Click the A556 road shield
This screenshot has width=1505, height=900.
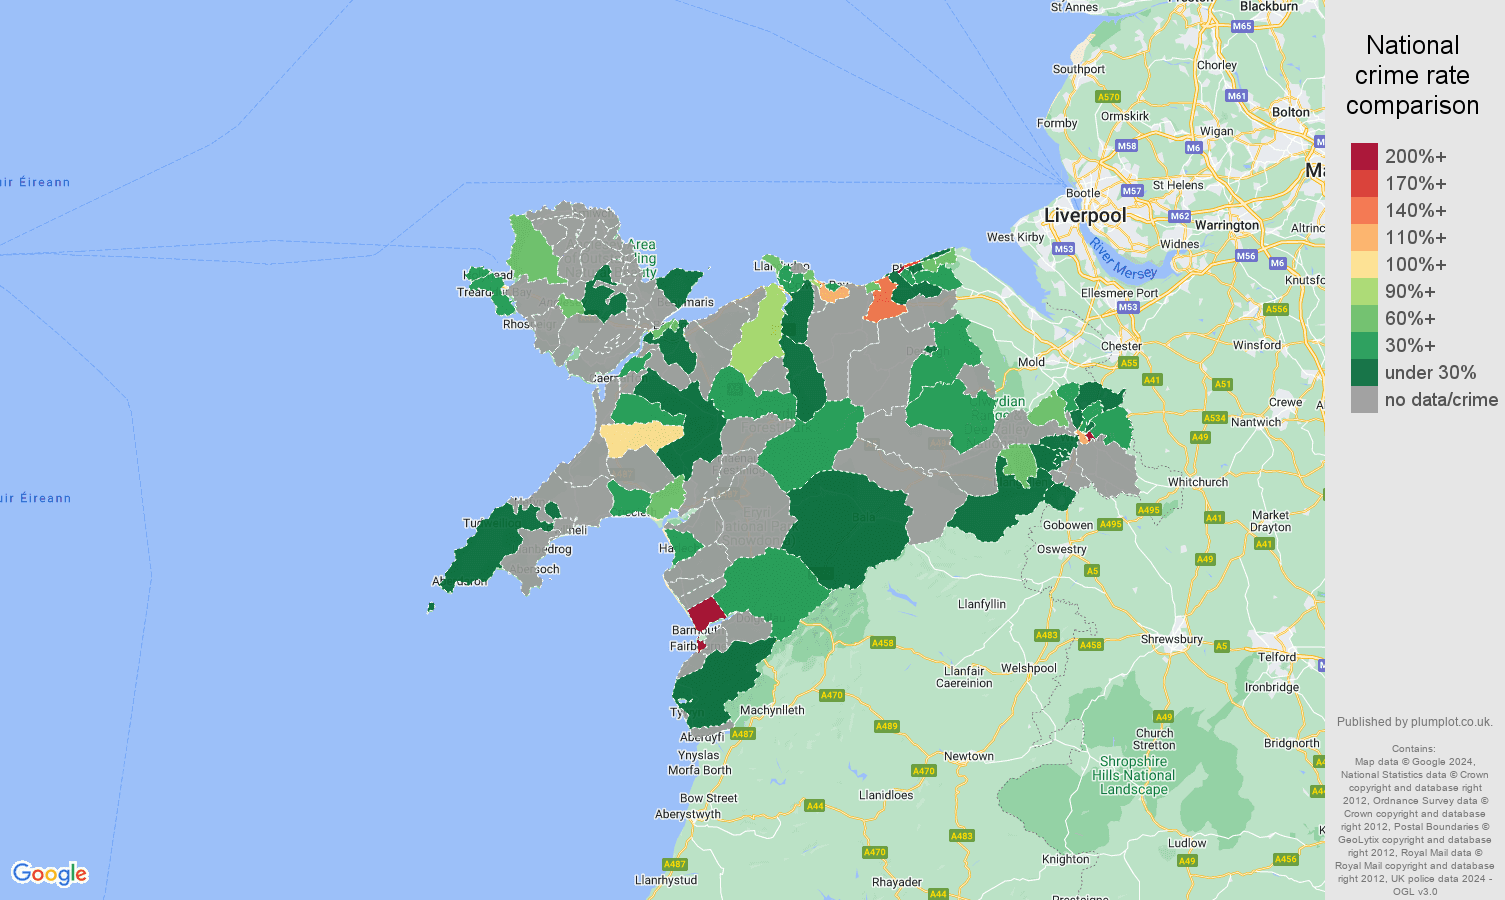pos(1277,309)
